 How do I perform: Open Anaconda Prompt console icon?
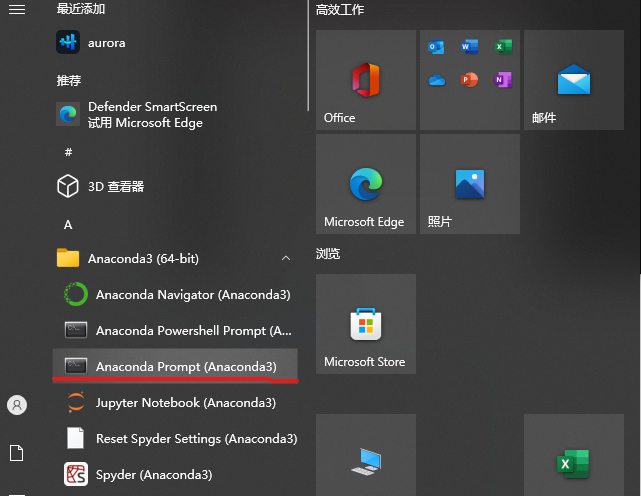click(x=76, y=366)
